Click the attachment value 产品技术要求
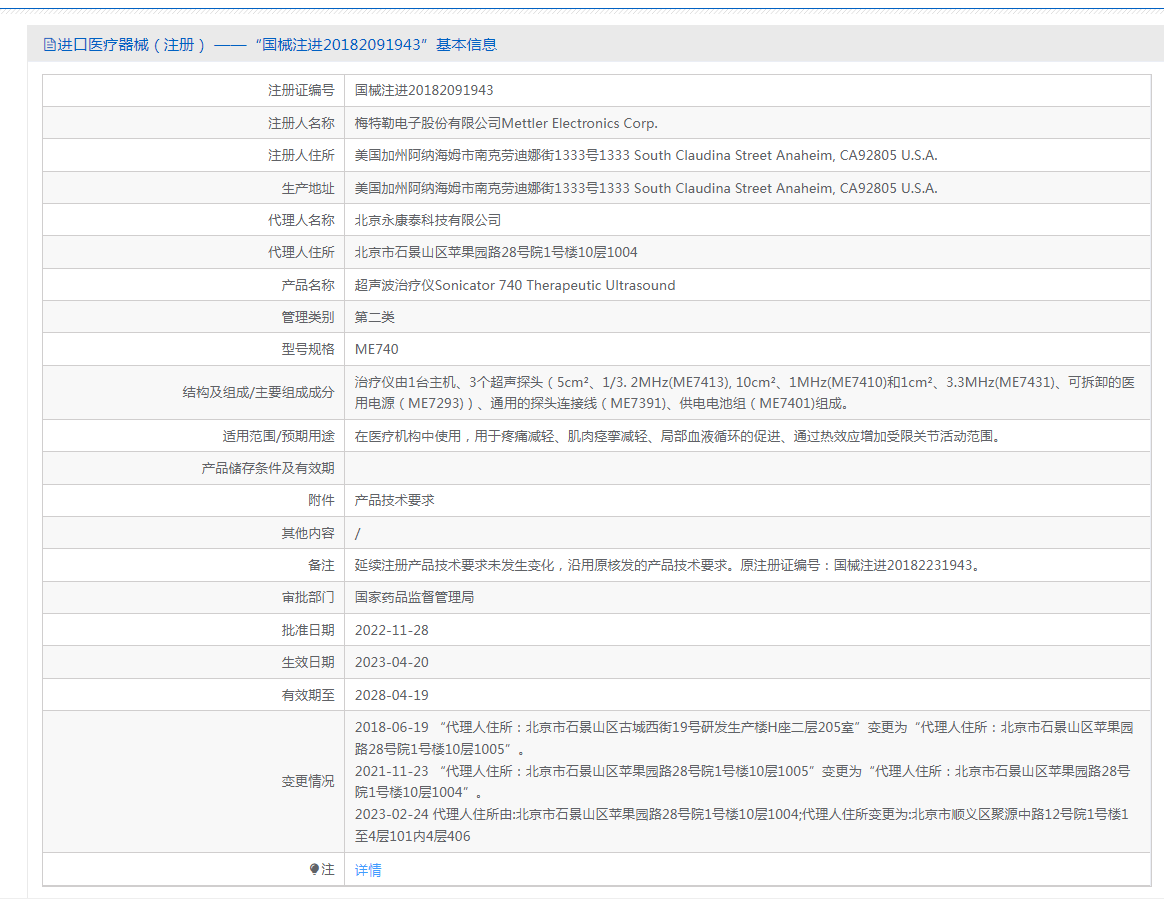The width and height of the screenshot is (1164, 900). click(x=395, y=500)
